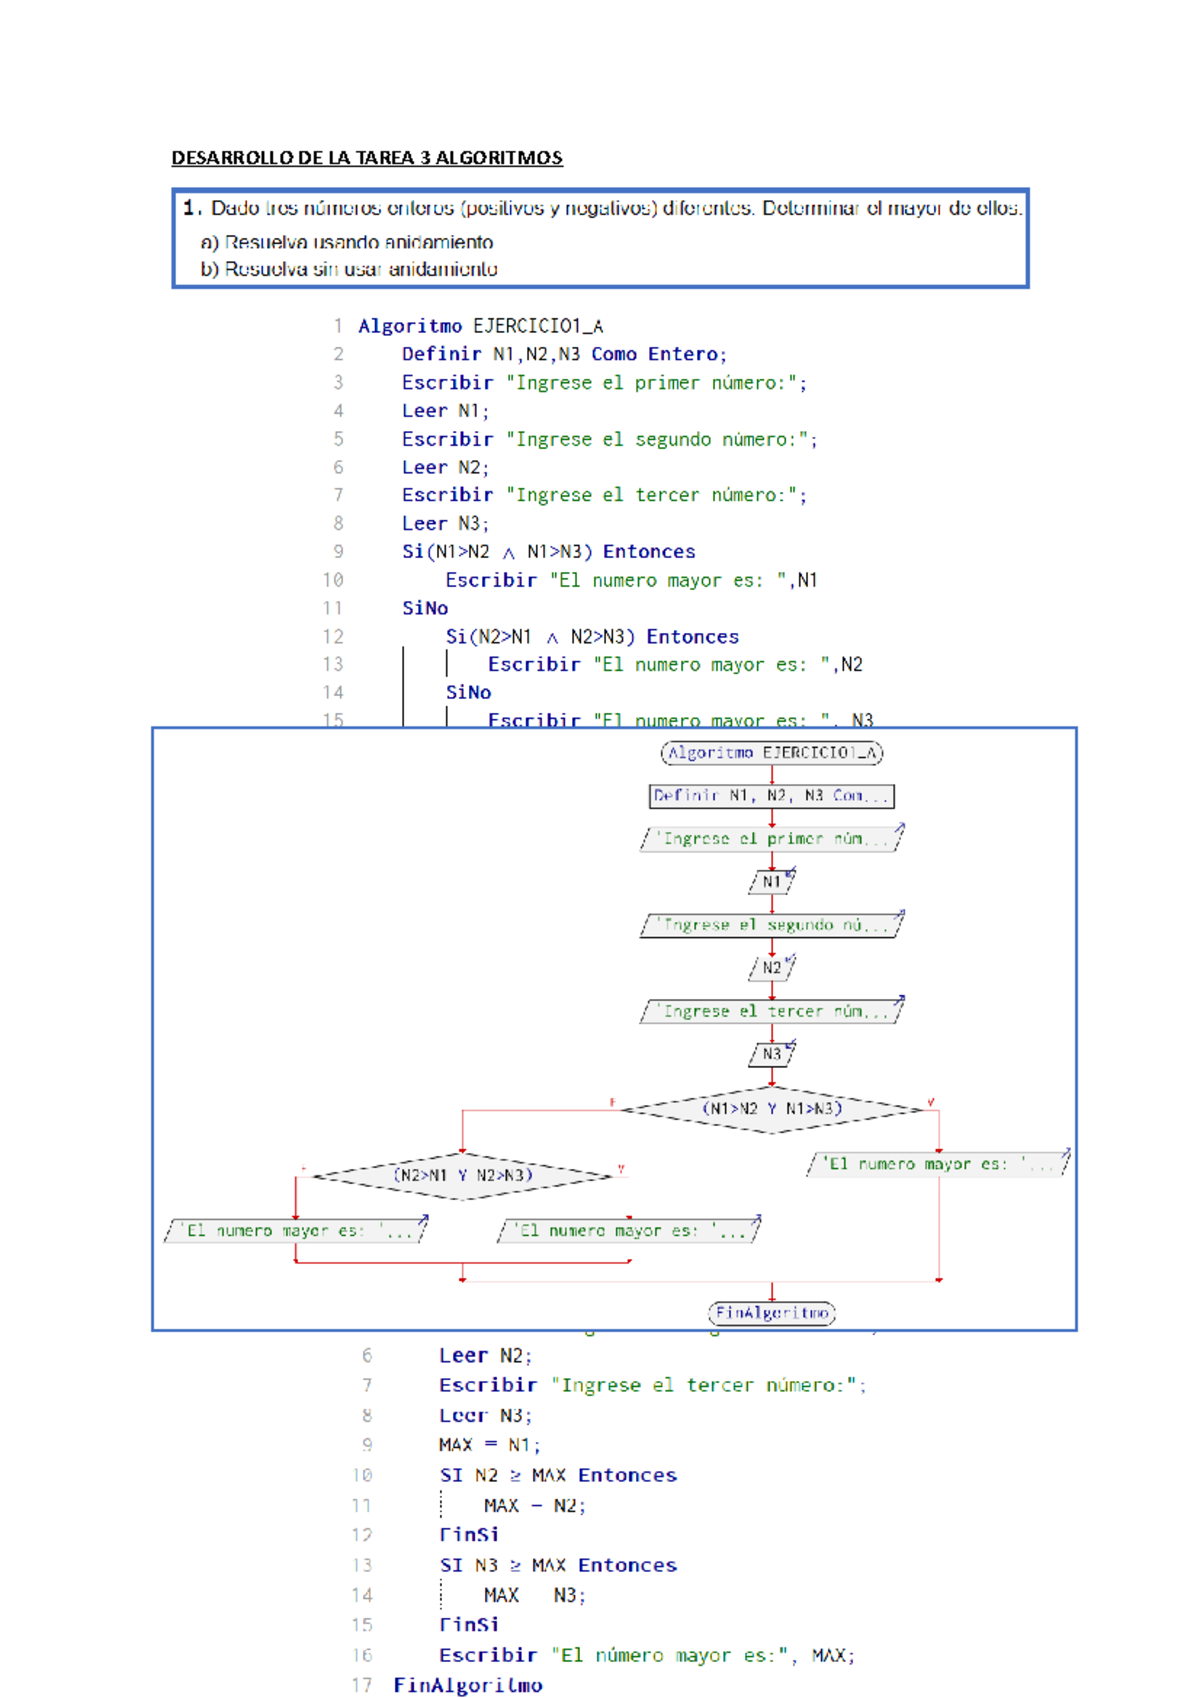The height and width of the screenshot is (1698, 1200).
Task: Click the MAX and N3 statement on line 14
Action: 535,1595
